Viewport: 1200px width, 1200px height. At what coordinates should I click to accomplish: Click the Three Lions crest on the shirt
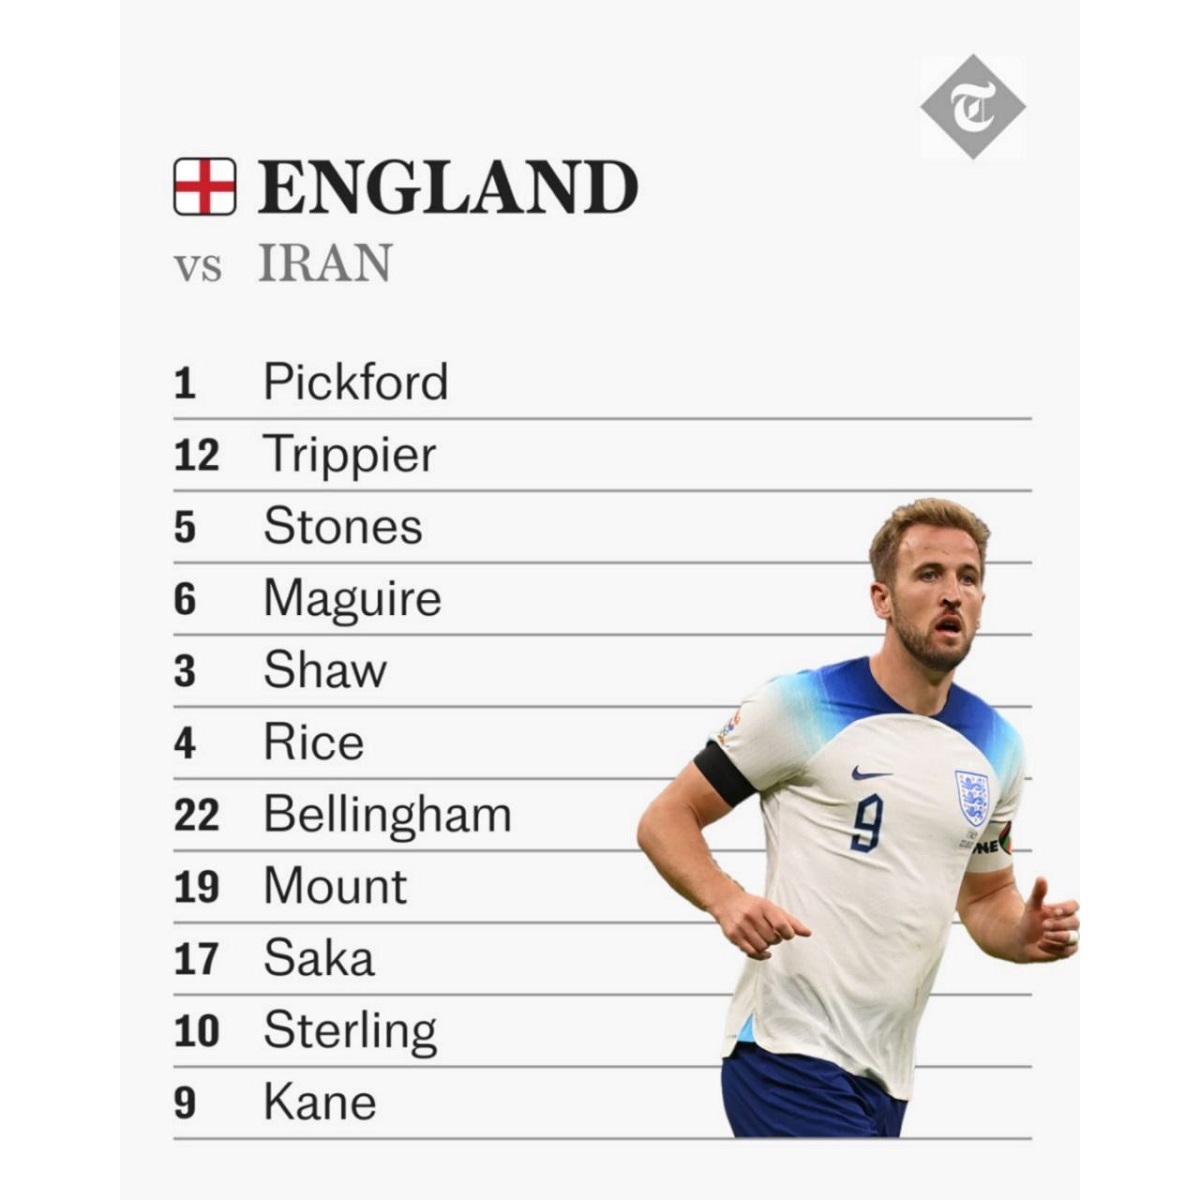(971, 797)
